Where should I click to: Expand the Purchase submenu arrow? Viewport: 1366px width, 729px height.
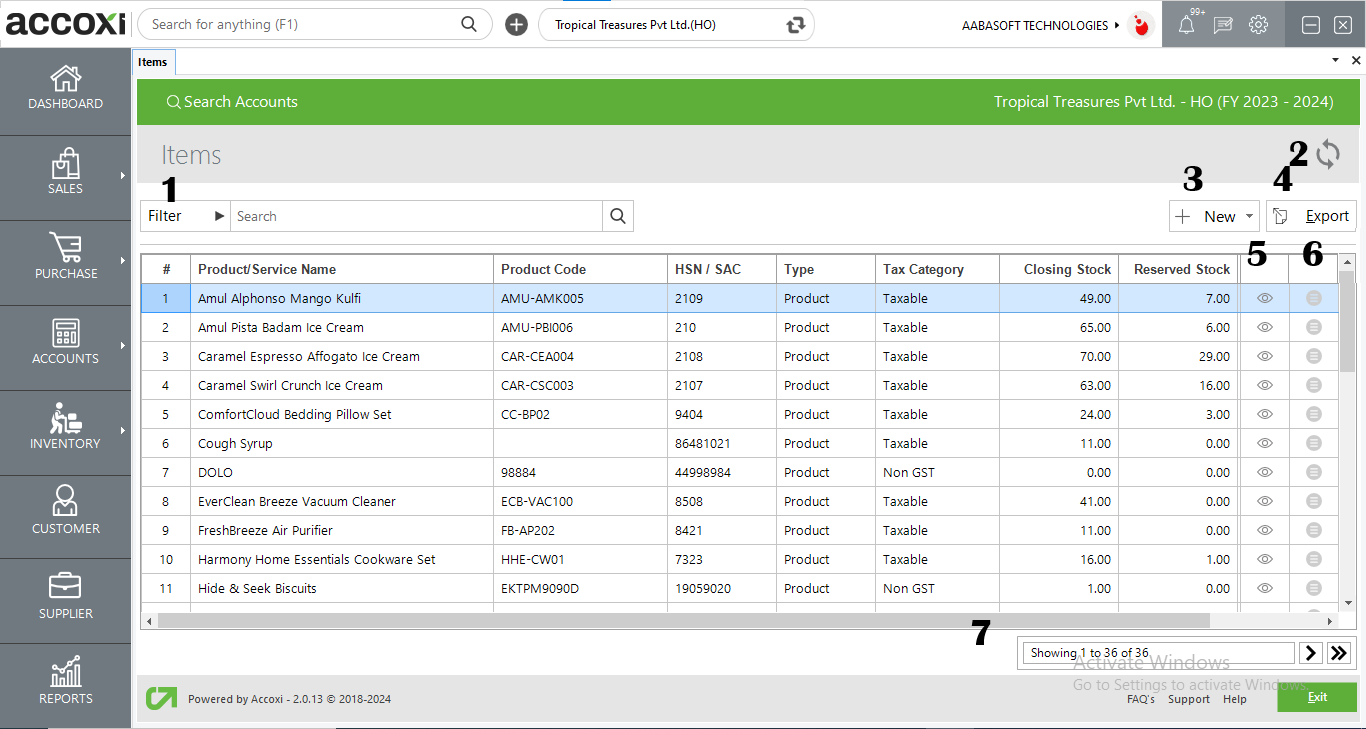pos(122,261)
